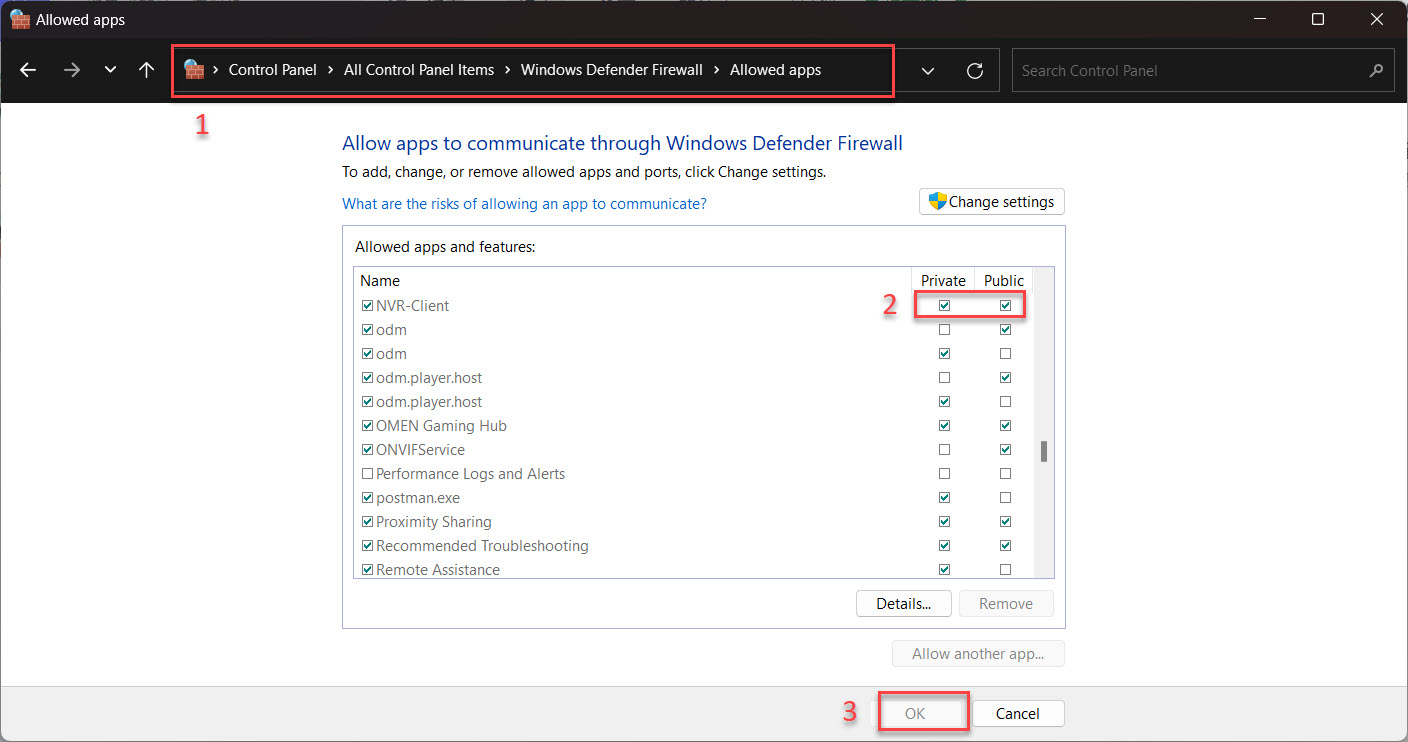Screen dimensions: 1408x742
Task: Toggle Private checkbox for Recommended Troubleshooting
Action: pos(944,546)
